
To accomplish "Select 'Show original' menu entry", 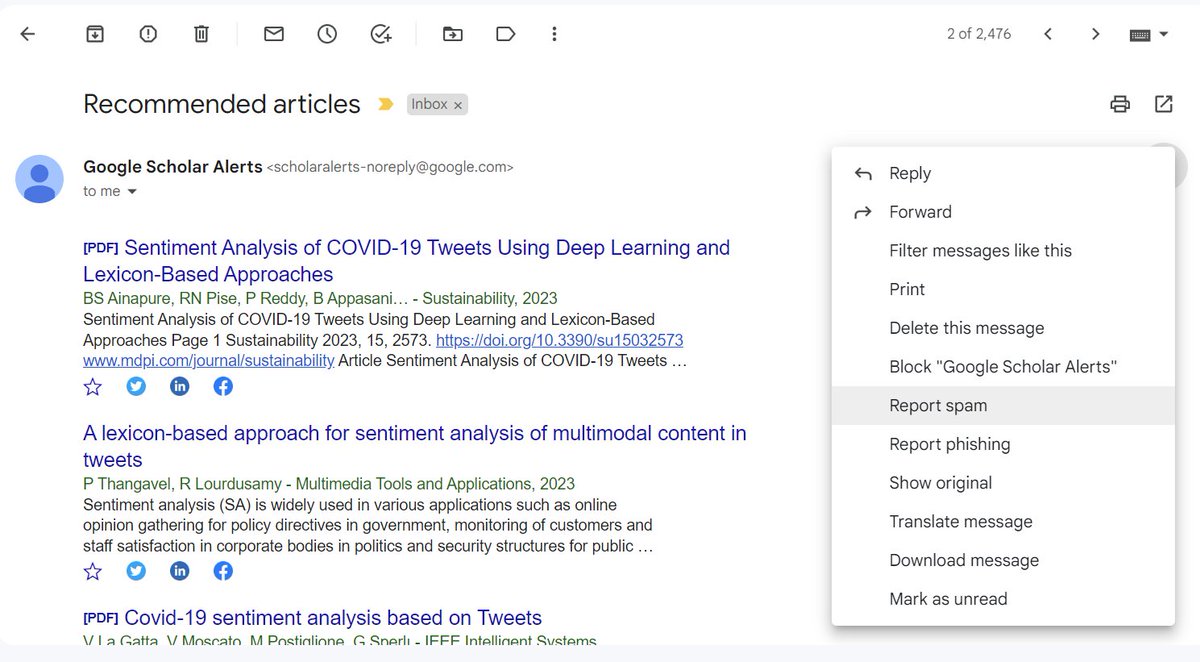I will coord(1003,483).
